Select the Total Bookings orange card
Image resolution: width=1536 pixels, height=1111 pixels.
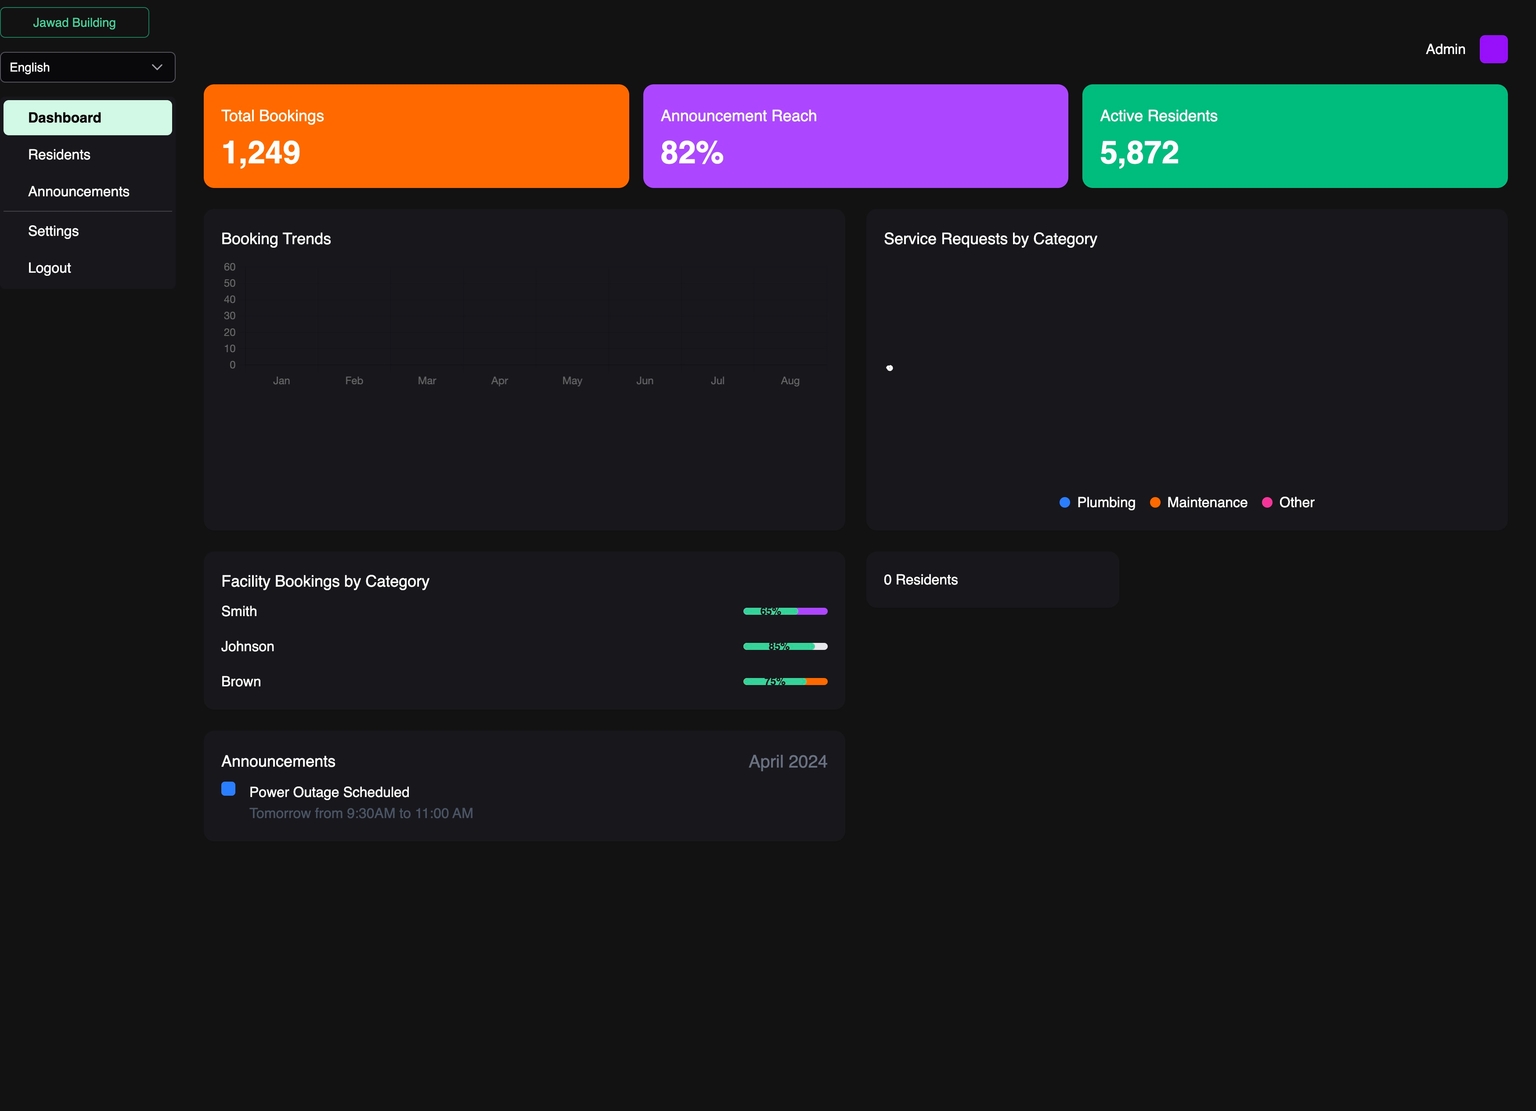click(x=416, y=136)
